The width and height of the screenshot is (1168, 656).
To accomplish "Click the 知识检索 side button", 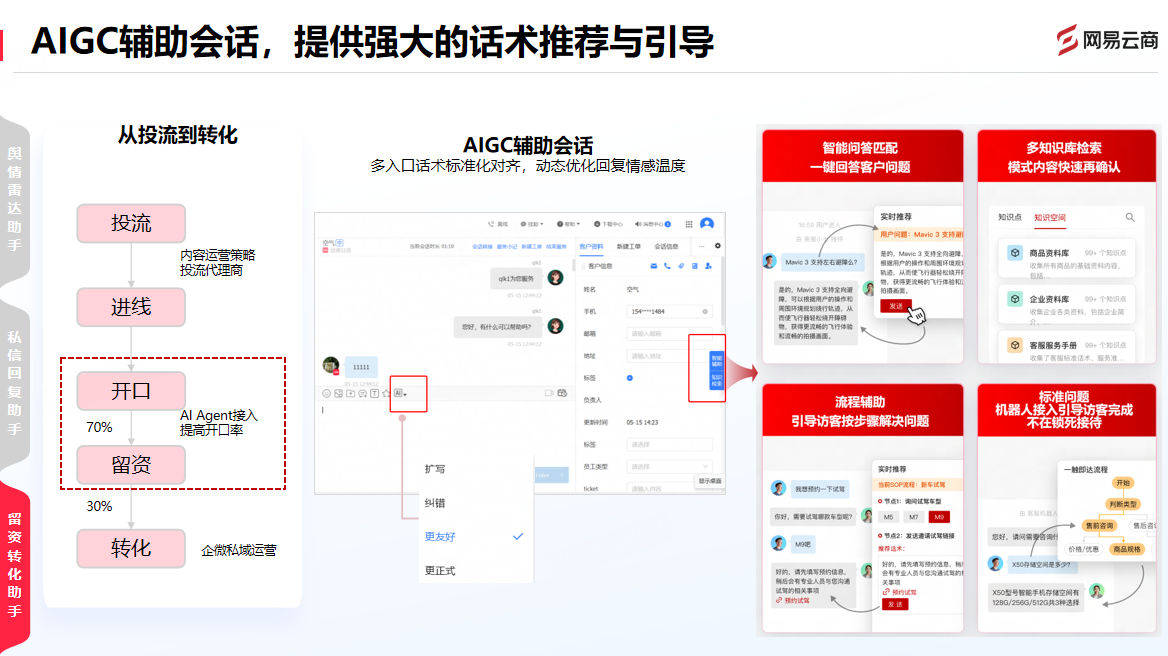I will coord(717,380).
